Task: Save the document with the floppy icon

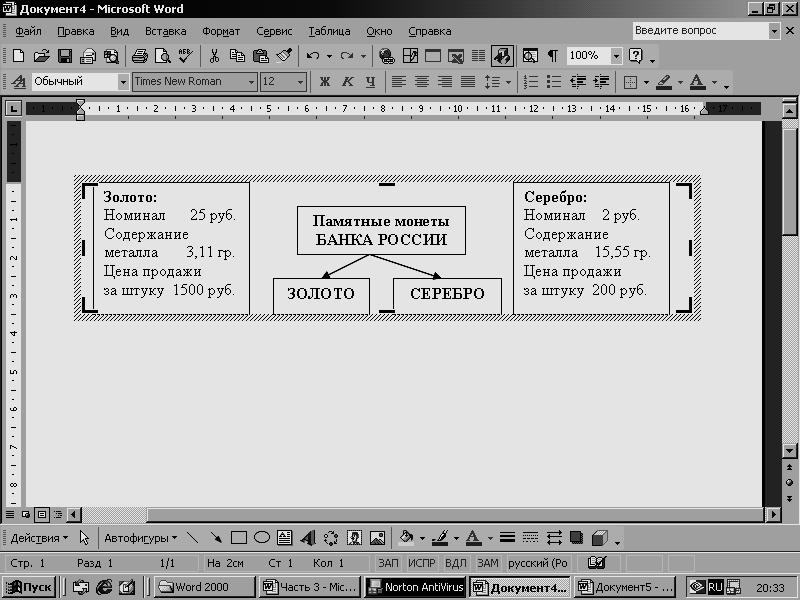Action: (65, 56)
